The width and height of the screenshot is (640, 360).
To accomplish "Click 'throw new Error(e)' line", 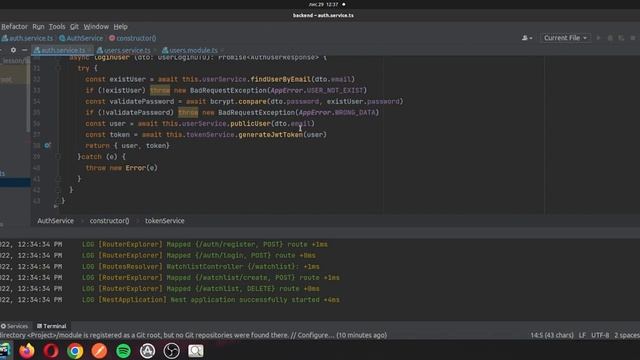I will coord(122,168).
